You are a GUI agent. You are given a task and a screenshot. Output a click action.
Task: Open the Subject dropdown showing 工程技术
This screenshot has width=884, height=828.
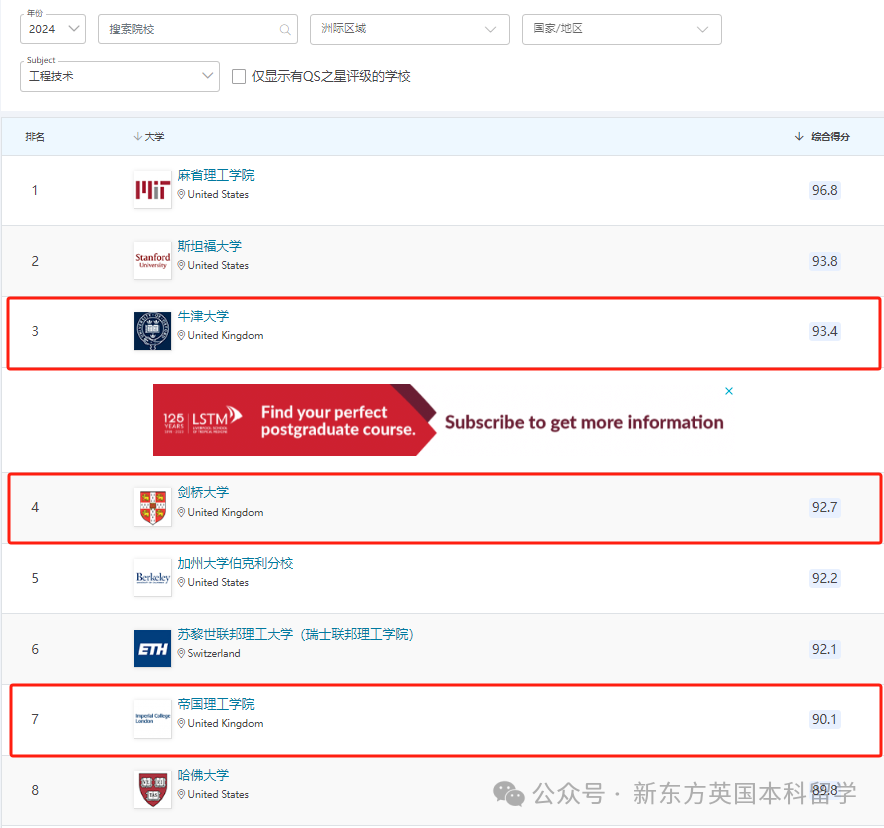(120, 76)
